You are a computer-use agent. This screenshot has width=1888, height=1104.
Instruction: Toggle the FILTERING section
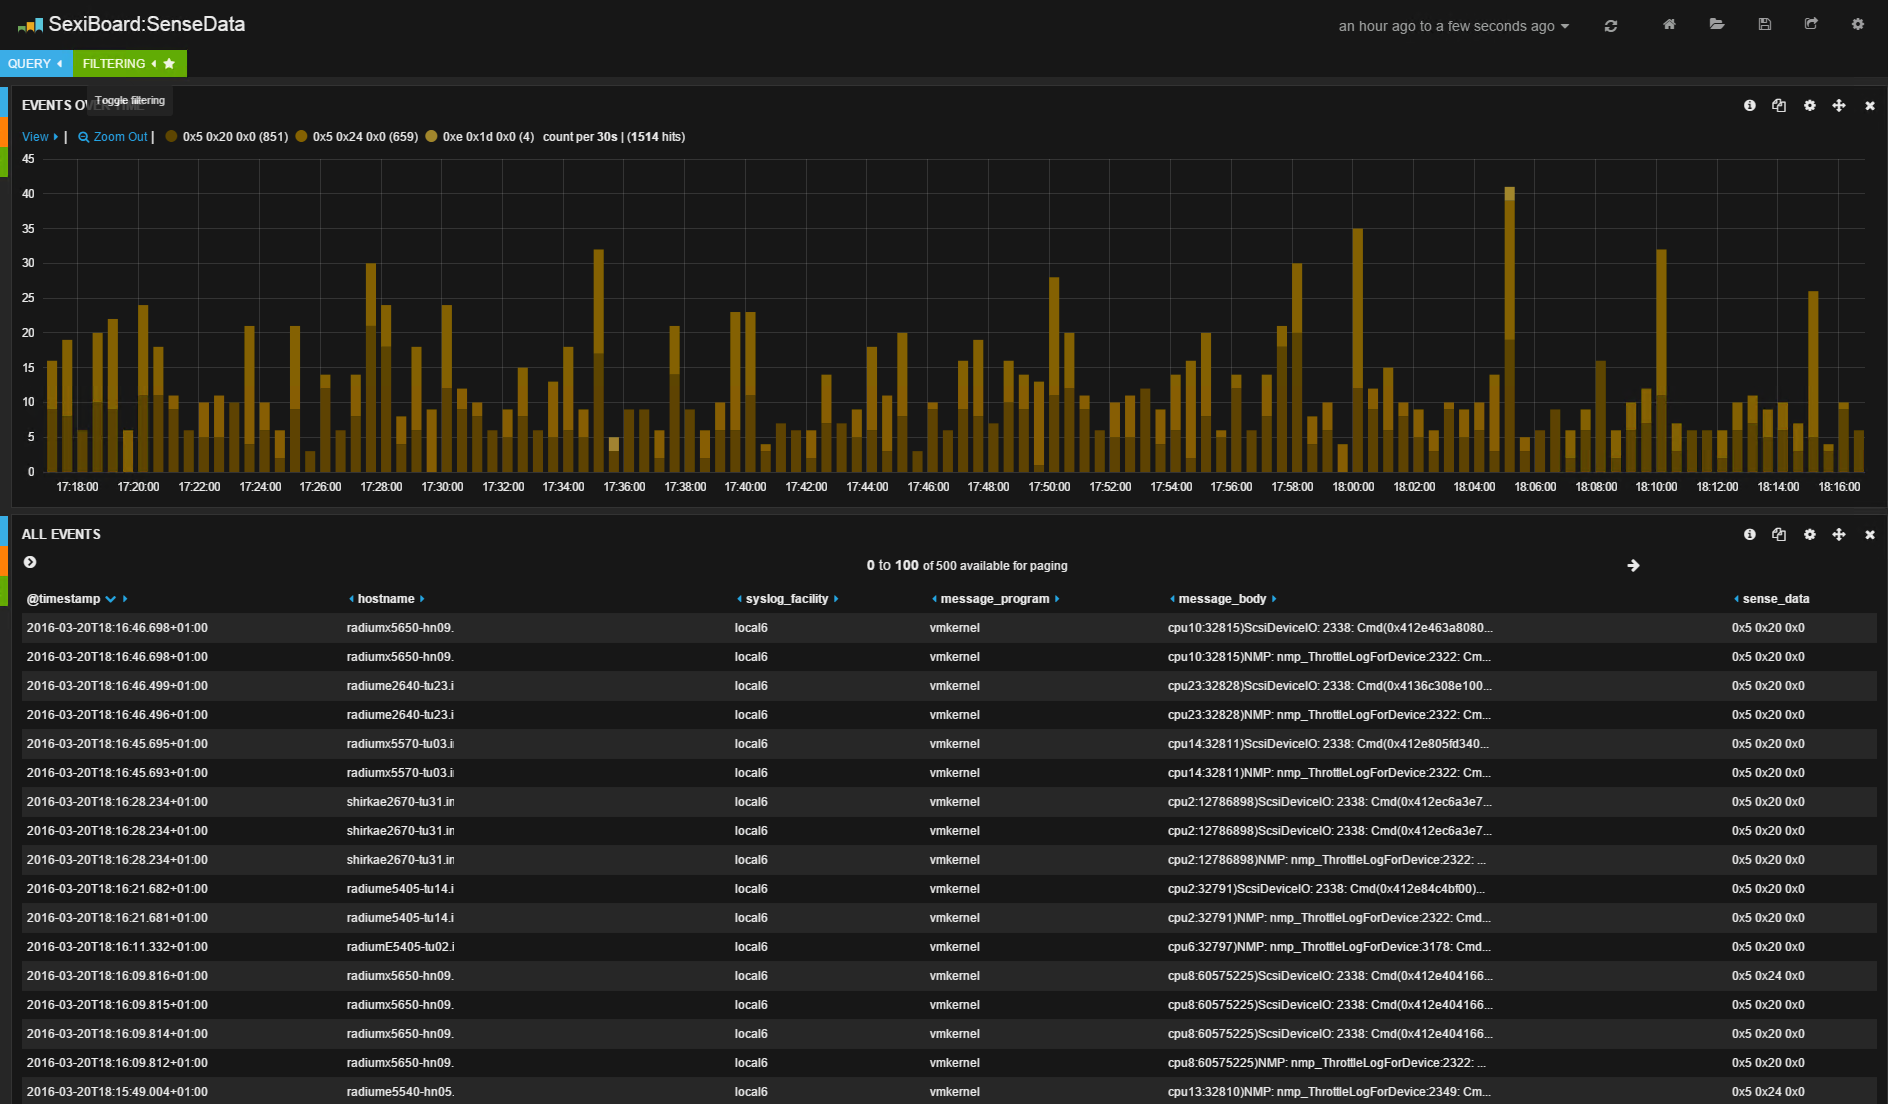pos(119,64)
